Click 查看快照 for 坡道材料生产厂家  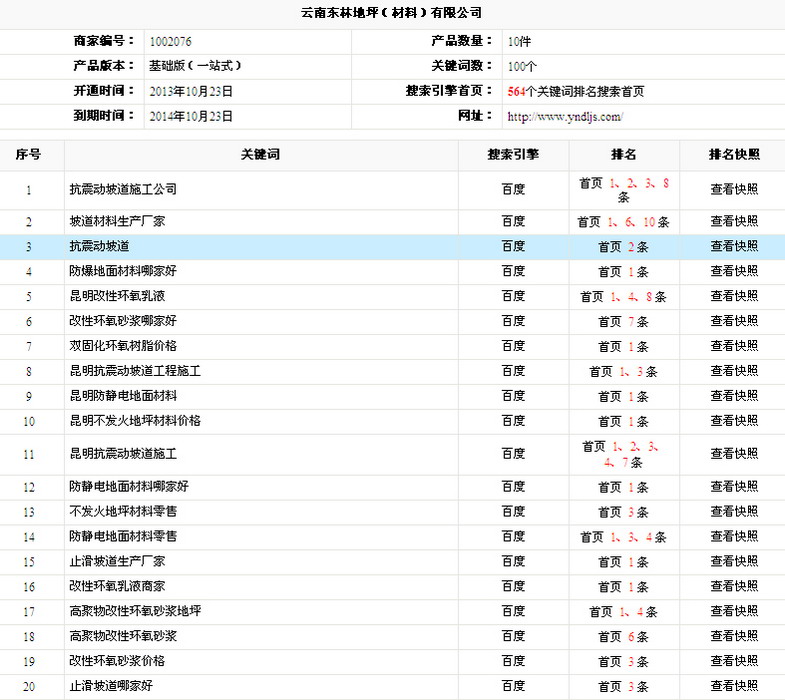(x=734, y=221)
